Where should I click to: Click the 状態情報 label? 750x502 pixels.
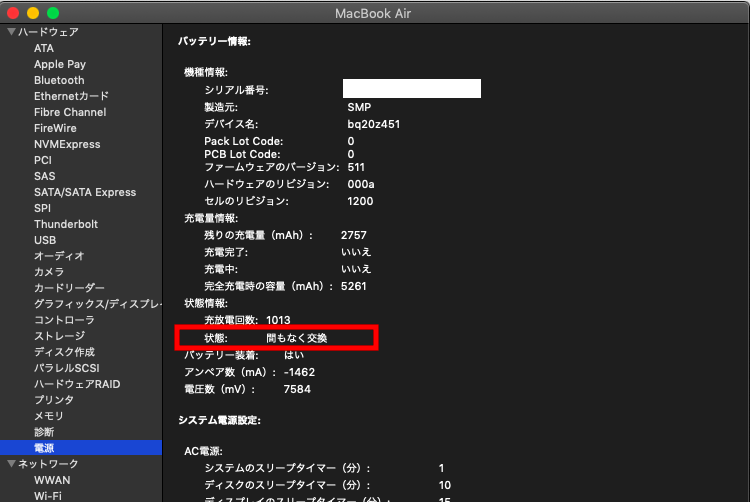(x=206, y=303)
